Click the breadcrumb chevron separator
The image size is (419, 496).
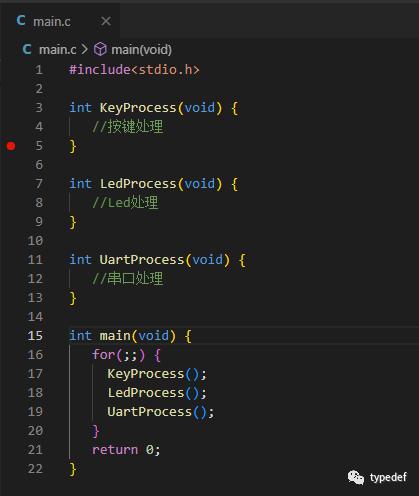coord(85,50)
